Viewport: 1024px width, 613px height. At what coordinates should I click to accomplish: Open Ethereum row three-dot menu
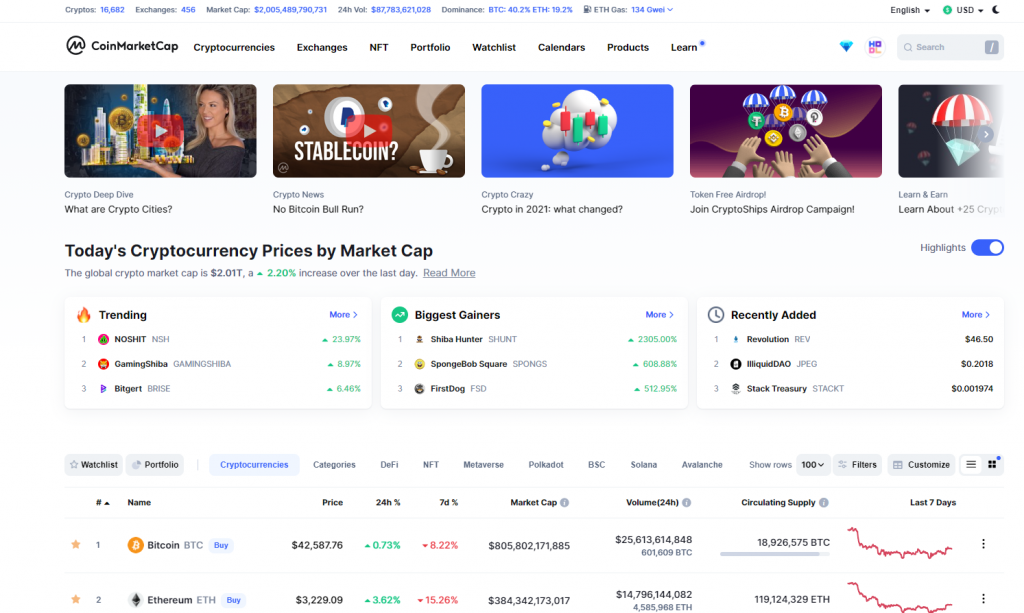click(x=984, y=599)
